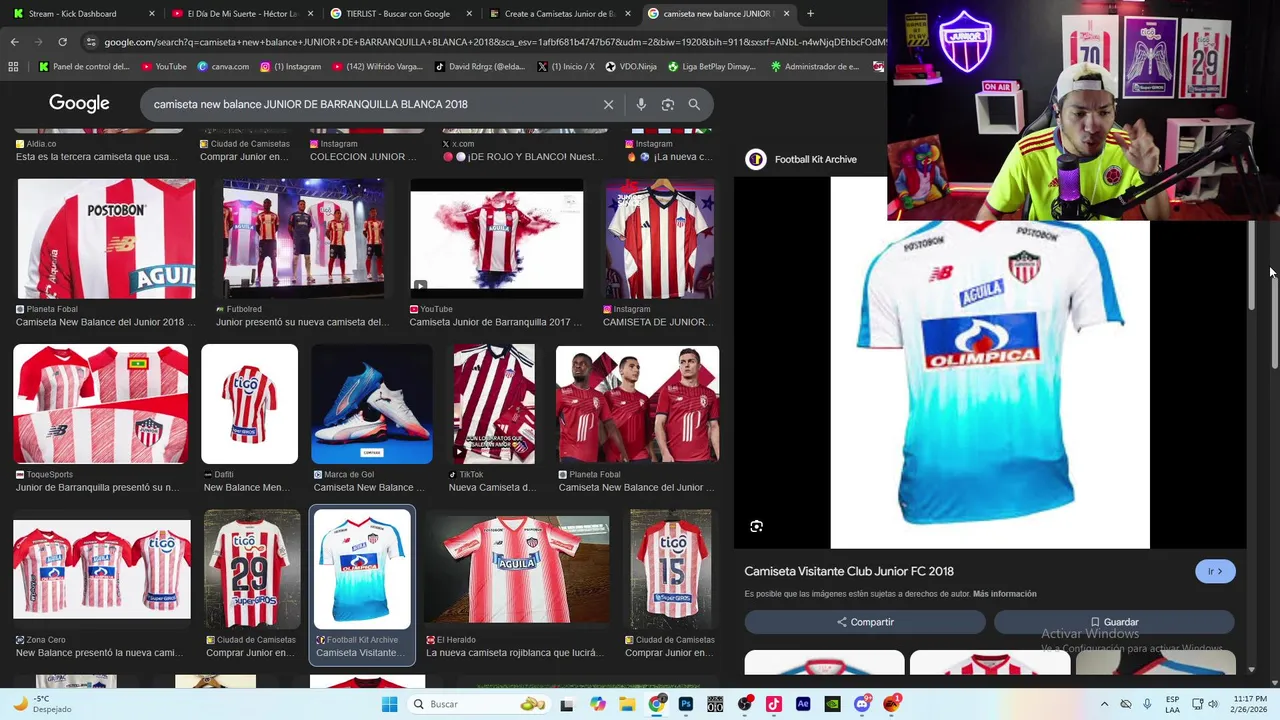Open a new browser tab
Viewport: 1280px width, 720px height.
tap(810, 14)
